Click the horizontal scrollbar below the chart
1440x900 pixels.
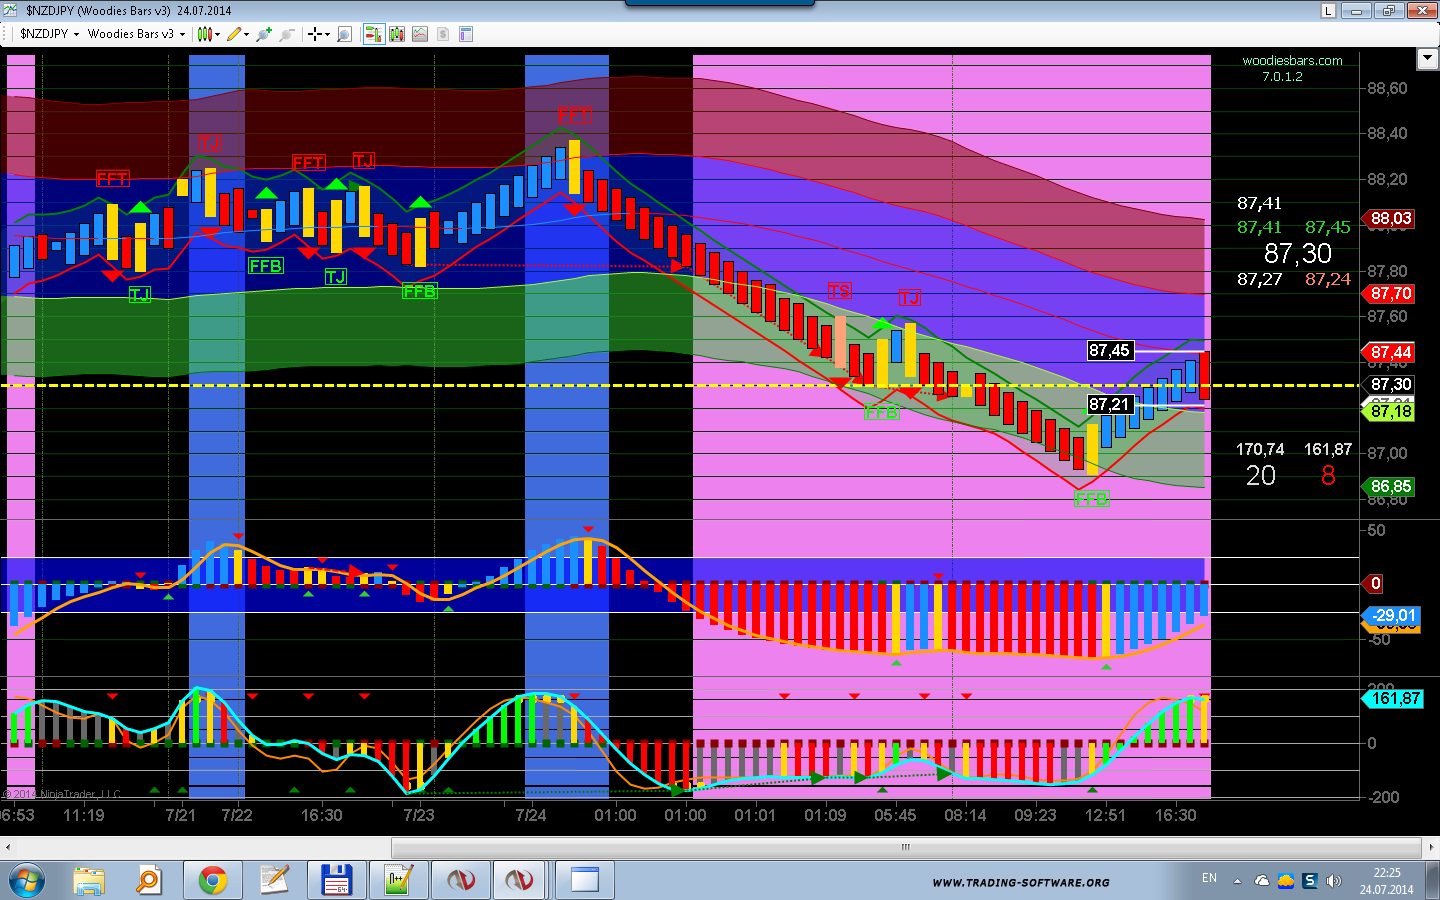coord(905,847)
